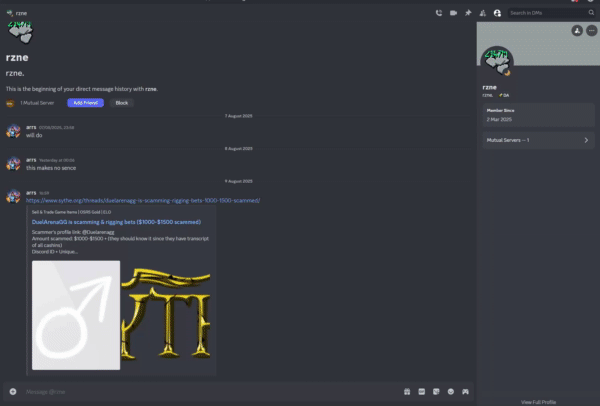Click the small rzne icon in header
Image resolution: width=600 pixels, height=406 pixels.
point(10,13)
